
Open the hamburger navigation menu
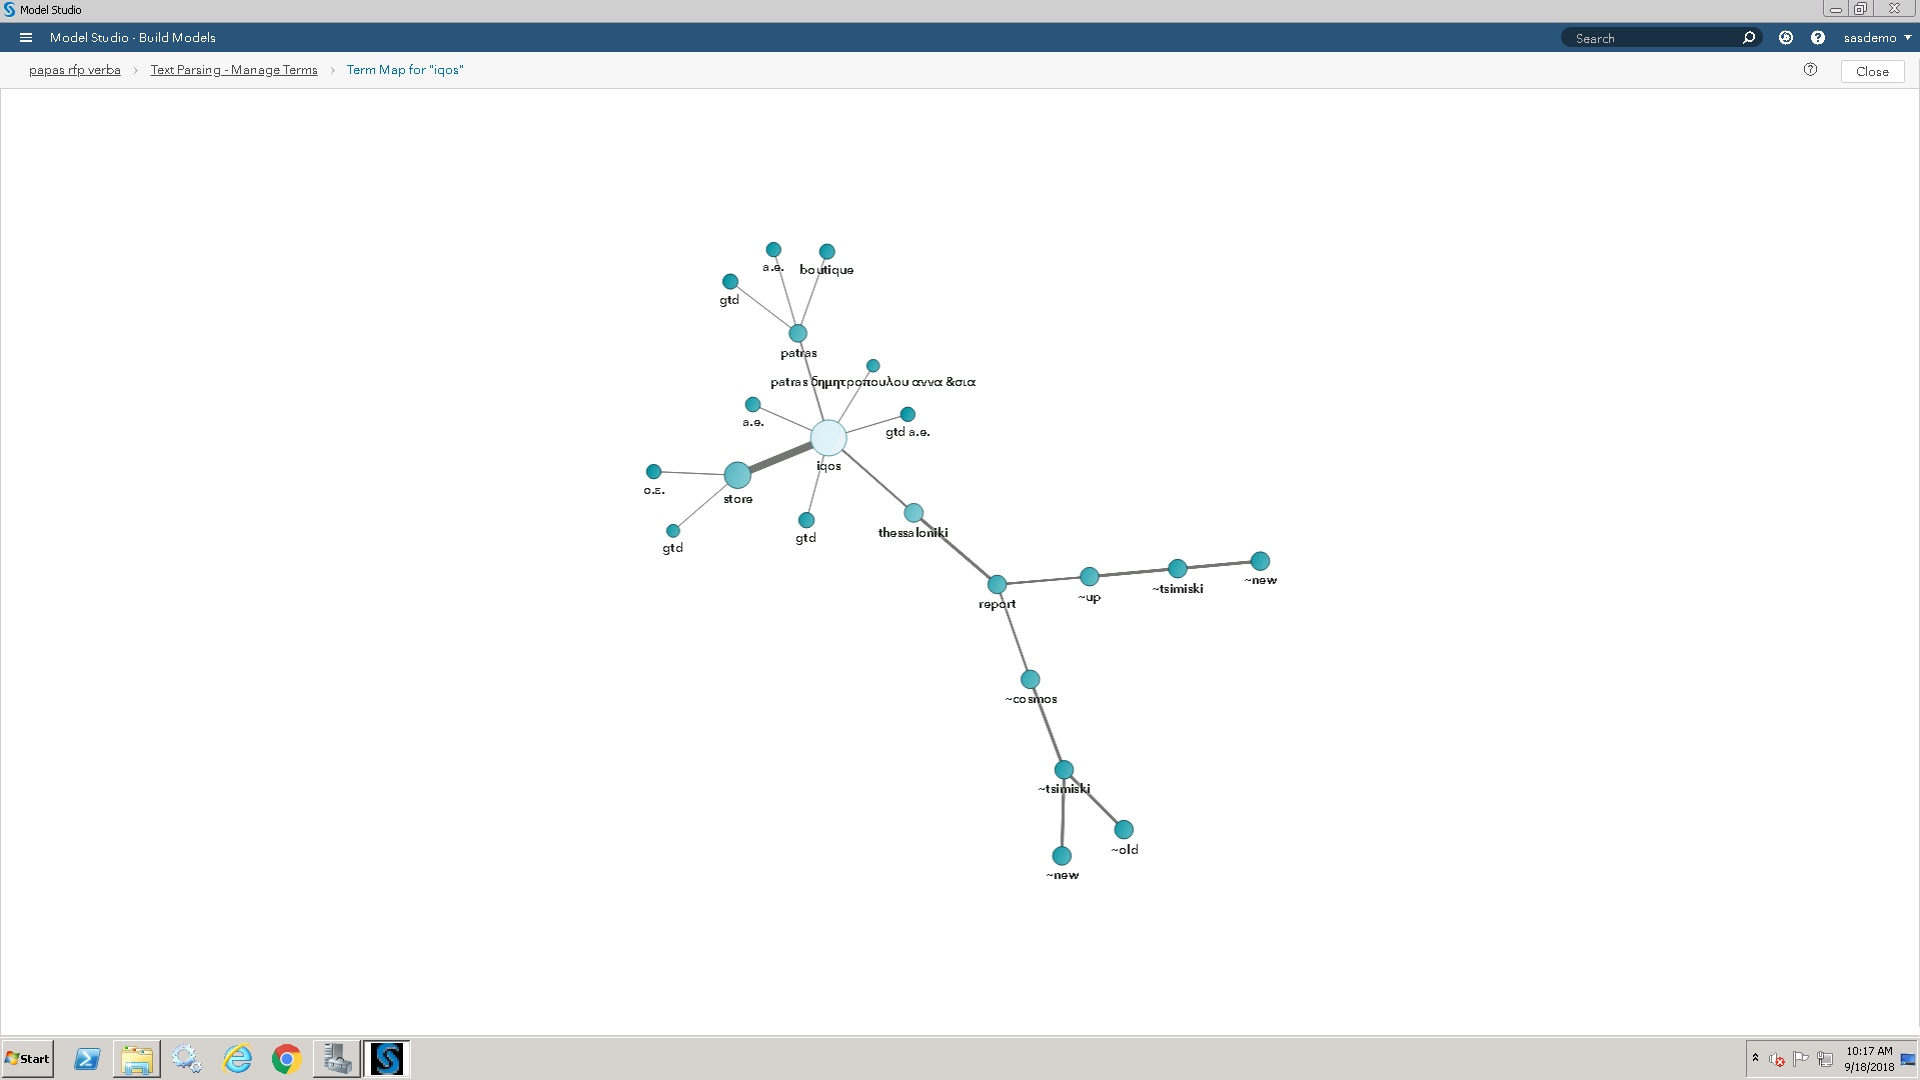click(x=26, y=38)
